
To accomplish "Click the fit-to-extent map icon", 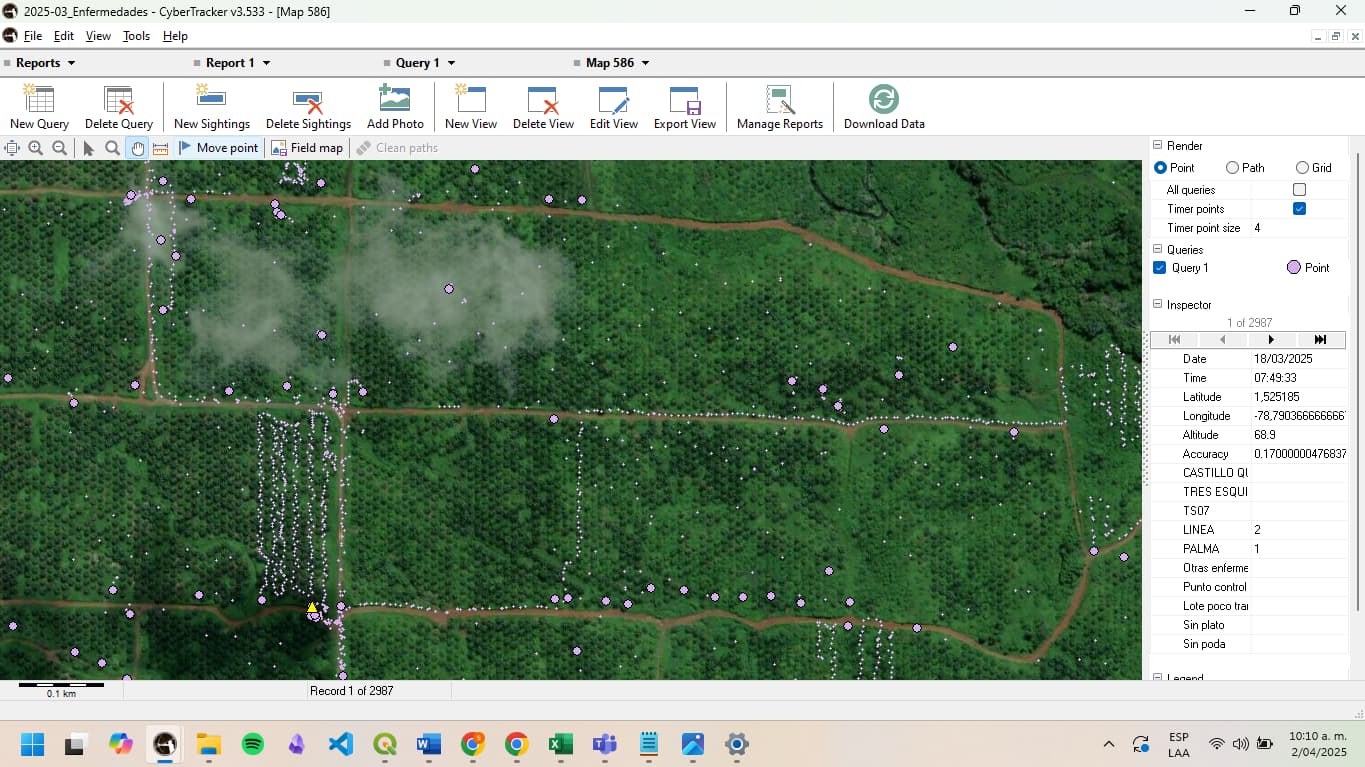I will (12, 148).
